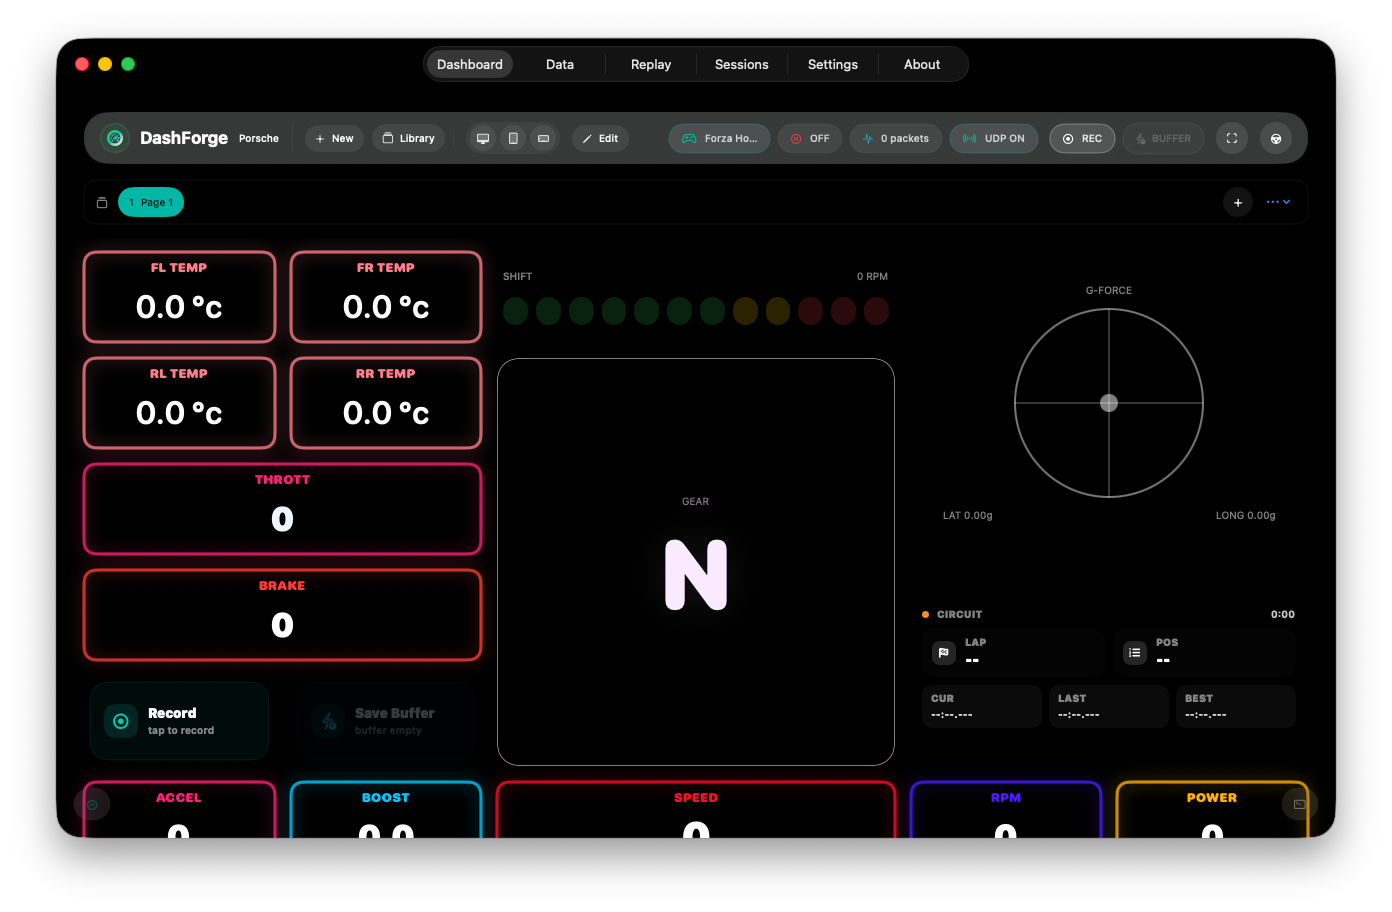Click the 0:00 circuit timer
Screen dimensions: 1392x912
[x=1283, y=614]
